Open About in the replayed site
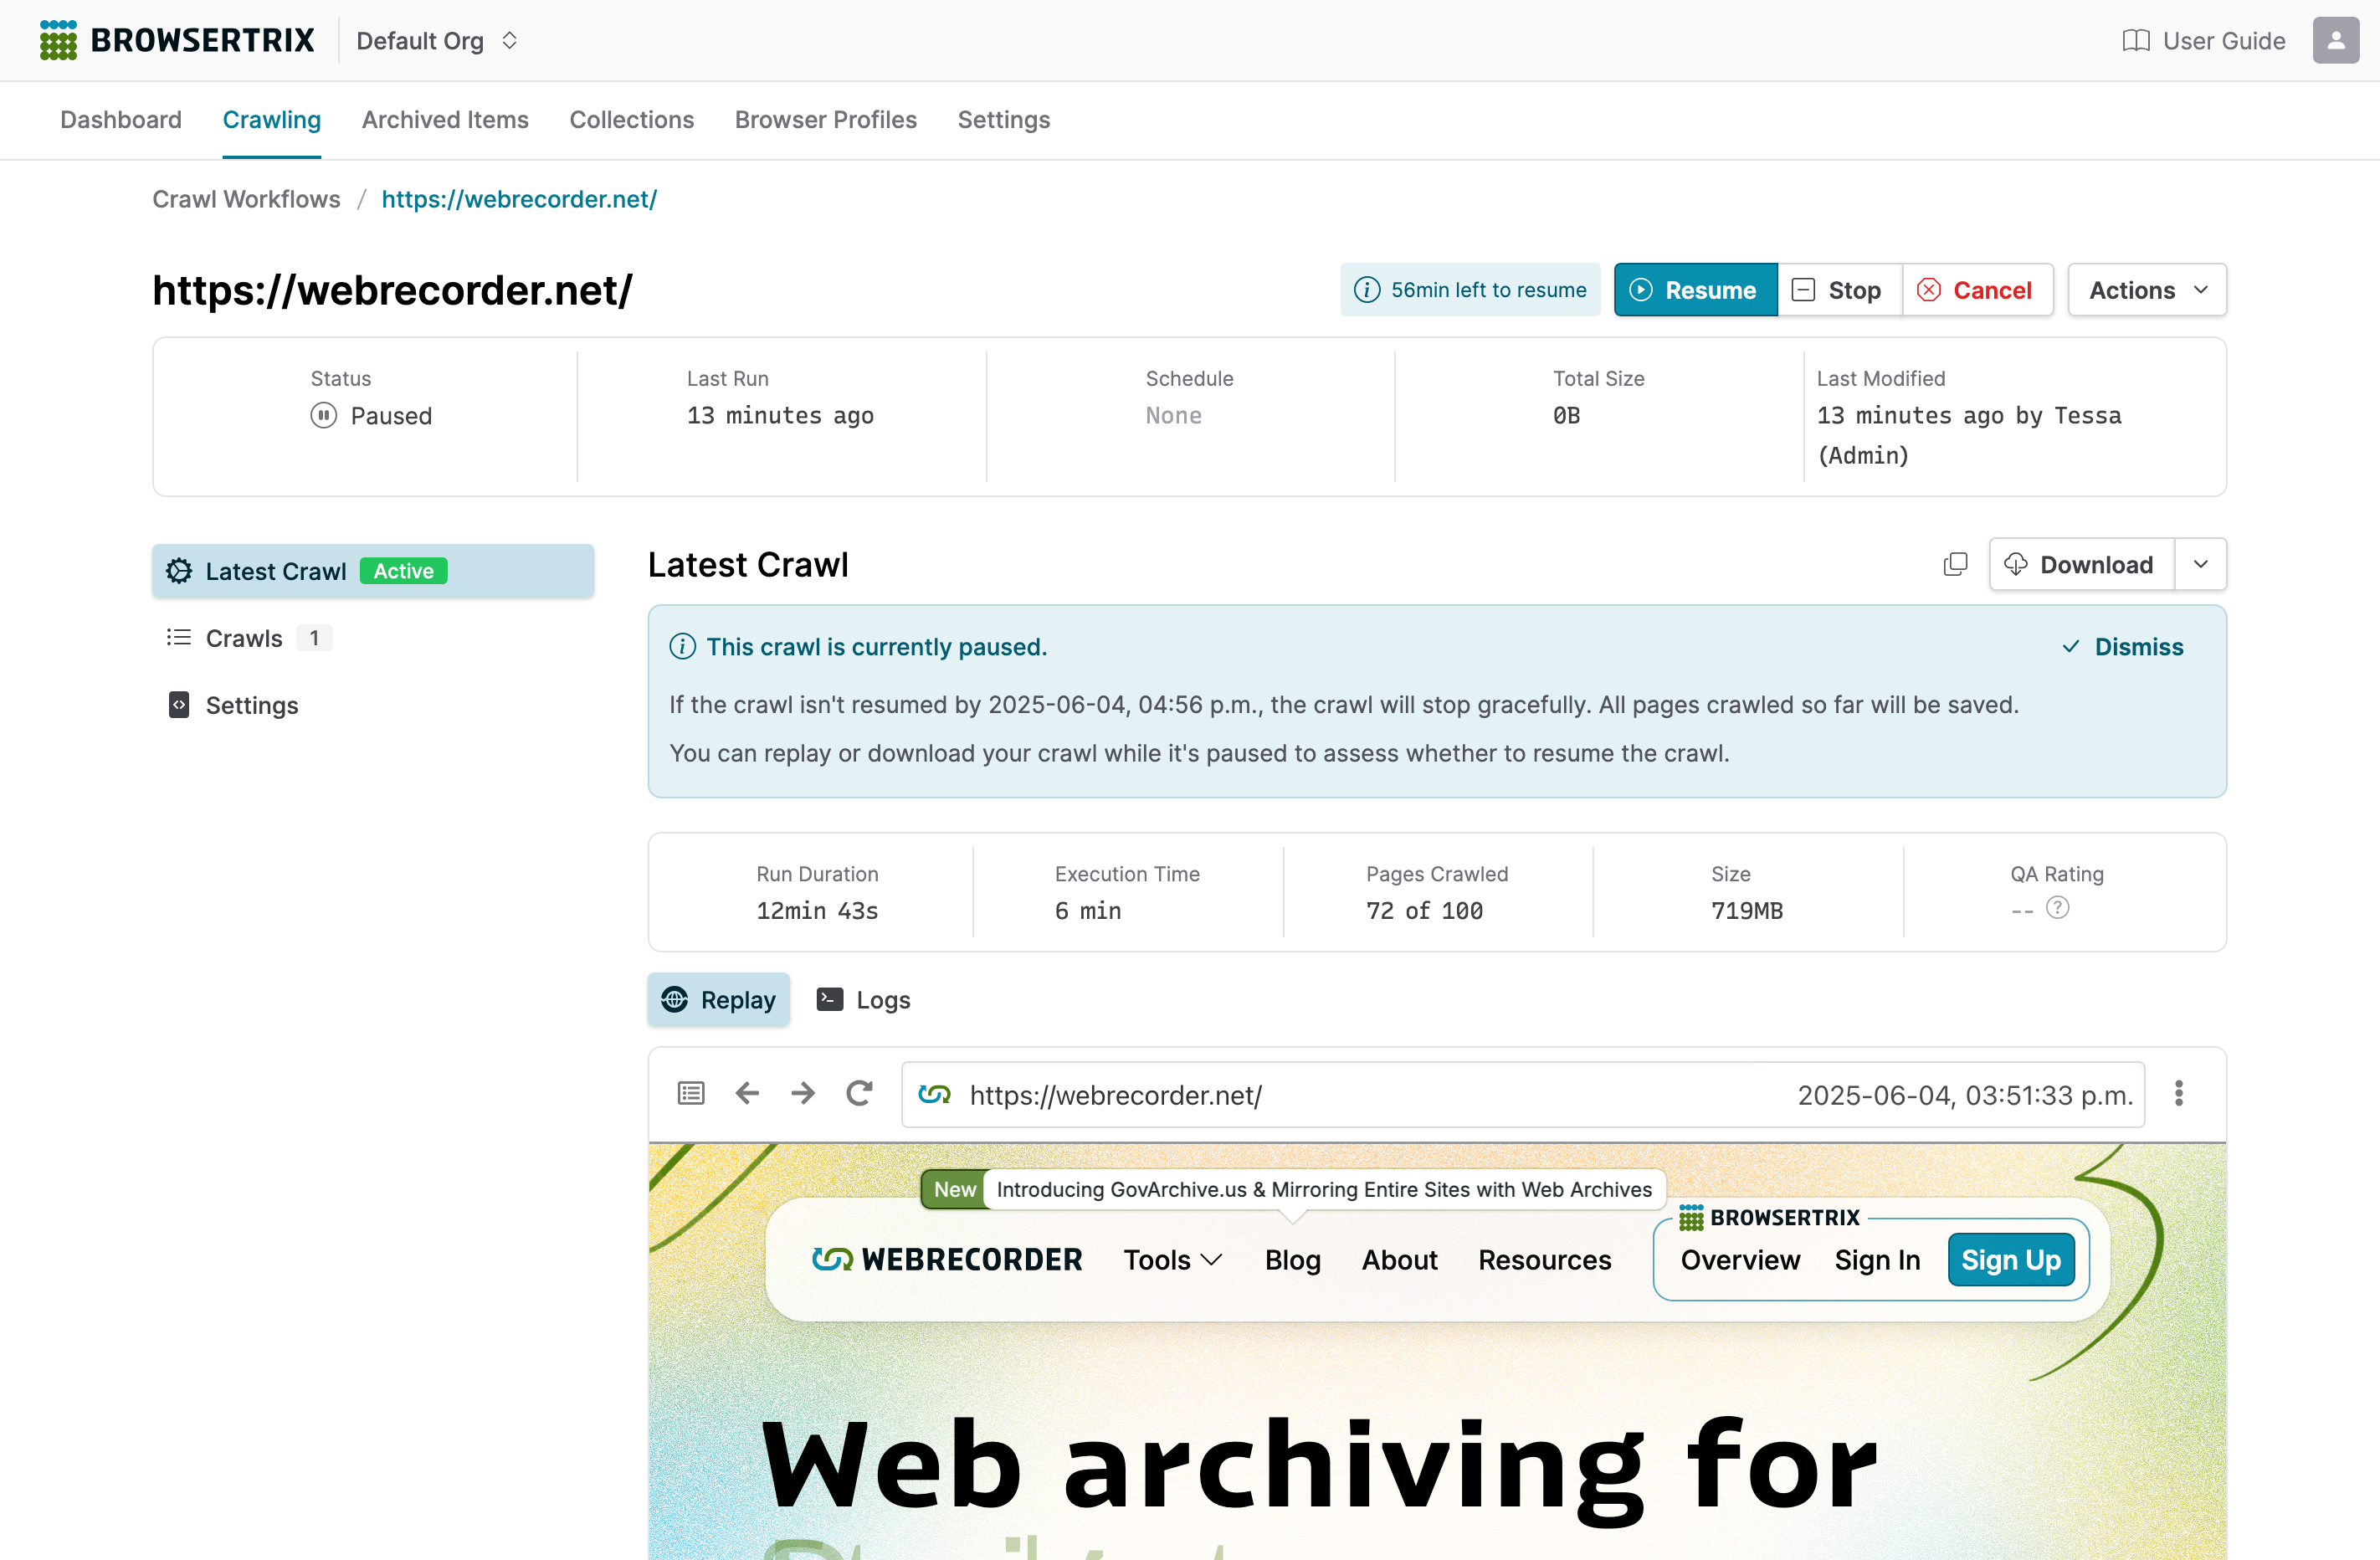 coord(1399,1260)
